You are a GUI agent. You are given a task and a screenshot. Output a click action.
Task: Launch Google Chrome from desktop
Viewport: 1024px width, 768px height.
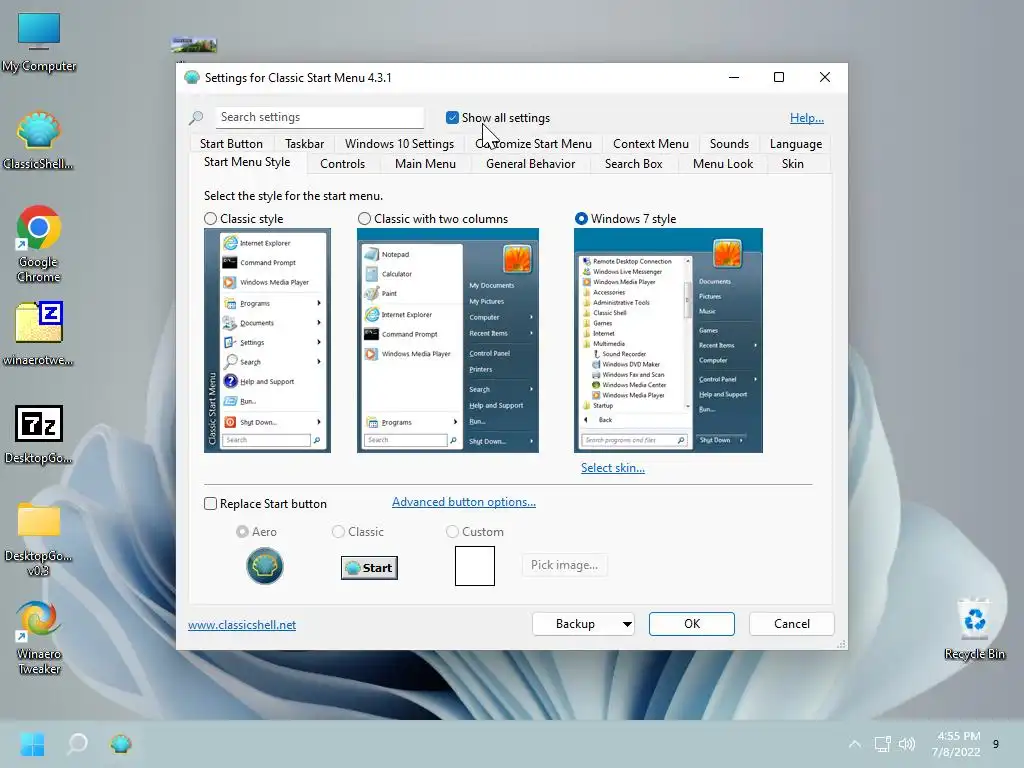point(39,244)
